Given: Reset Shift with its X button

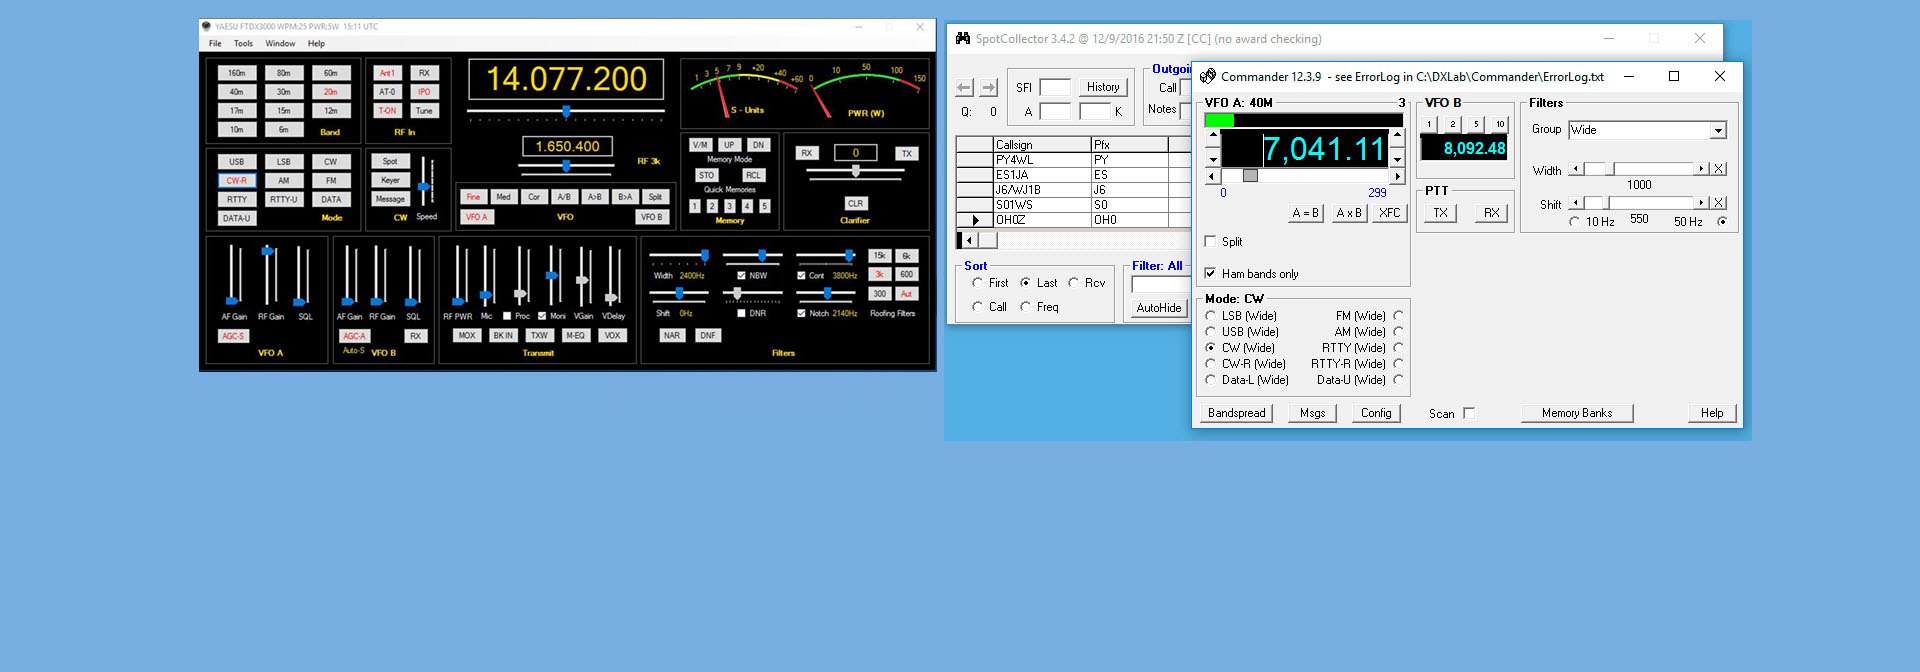Looking at the screenshot, I should [1719, 203].
